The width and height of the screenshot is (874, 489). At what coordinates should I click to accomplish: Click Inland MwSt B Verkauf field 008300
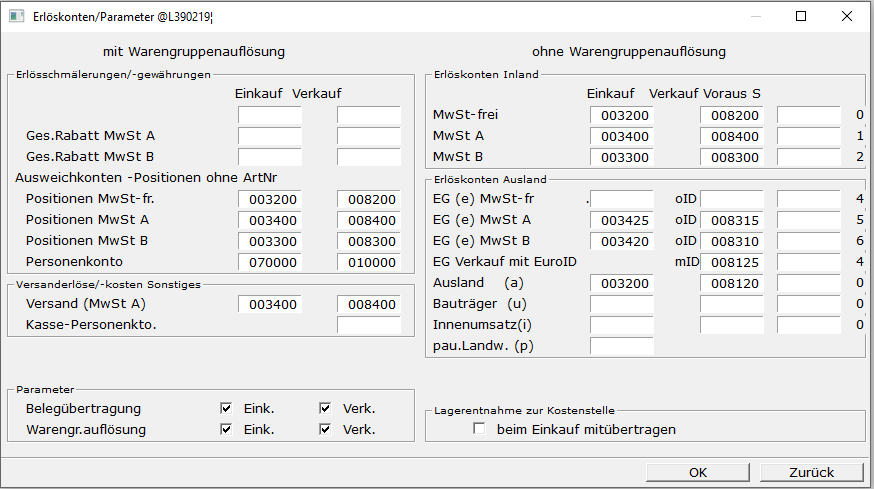[730, 157]
